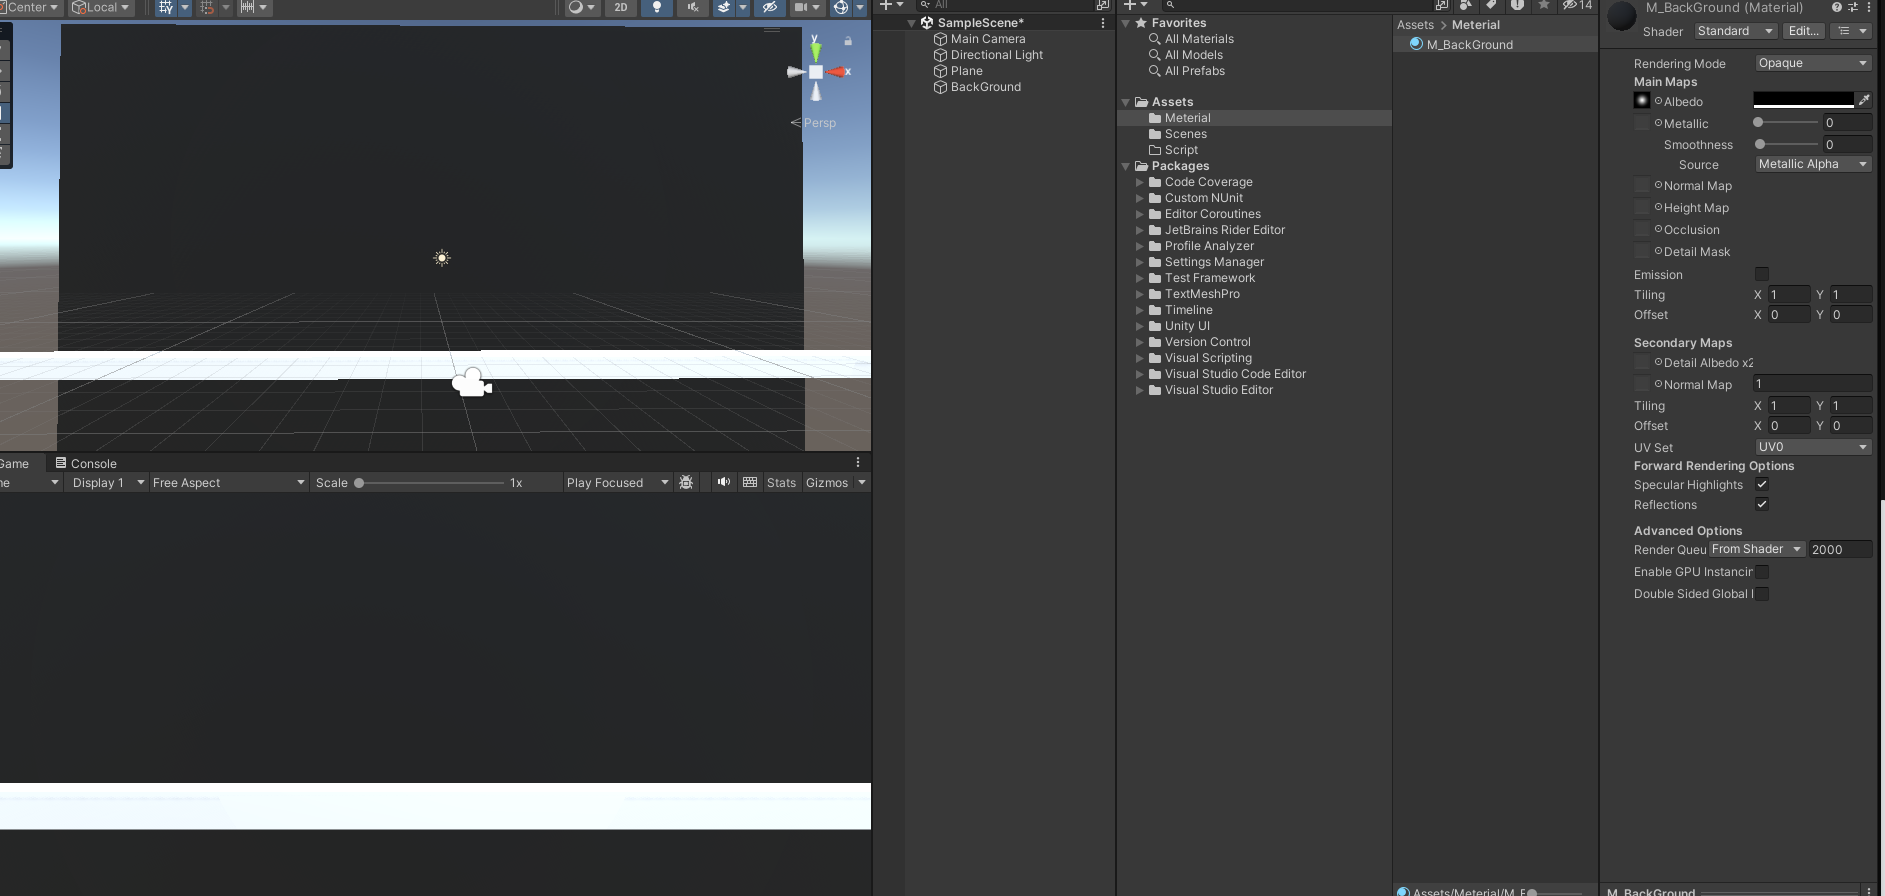Toggle grid snapping icon
The image size is (1885, 896).
pos(207,7)
